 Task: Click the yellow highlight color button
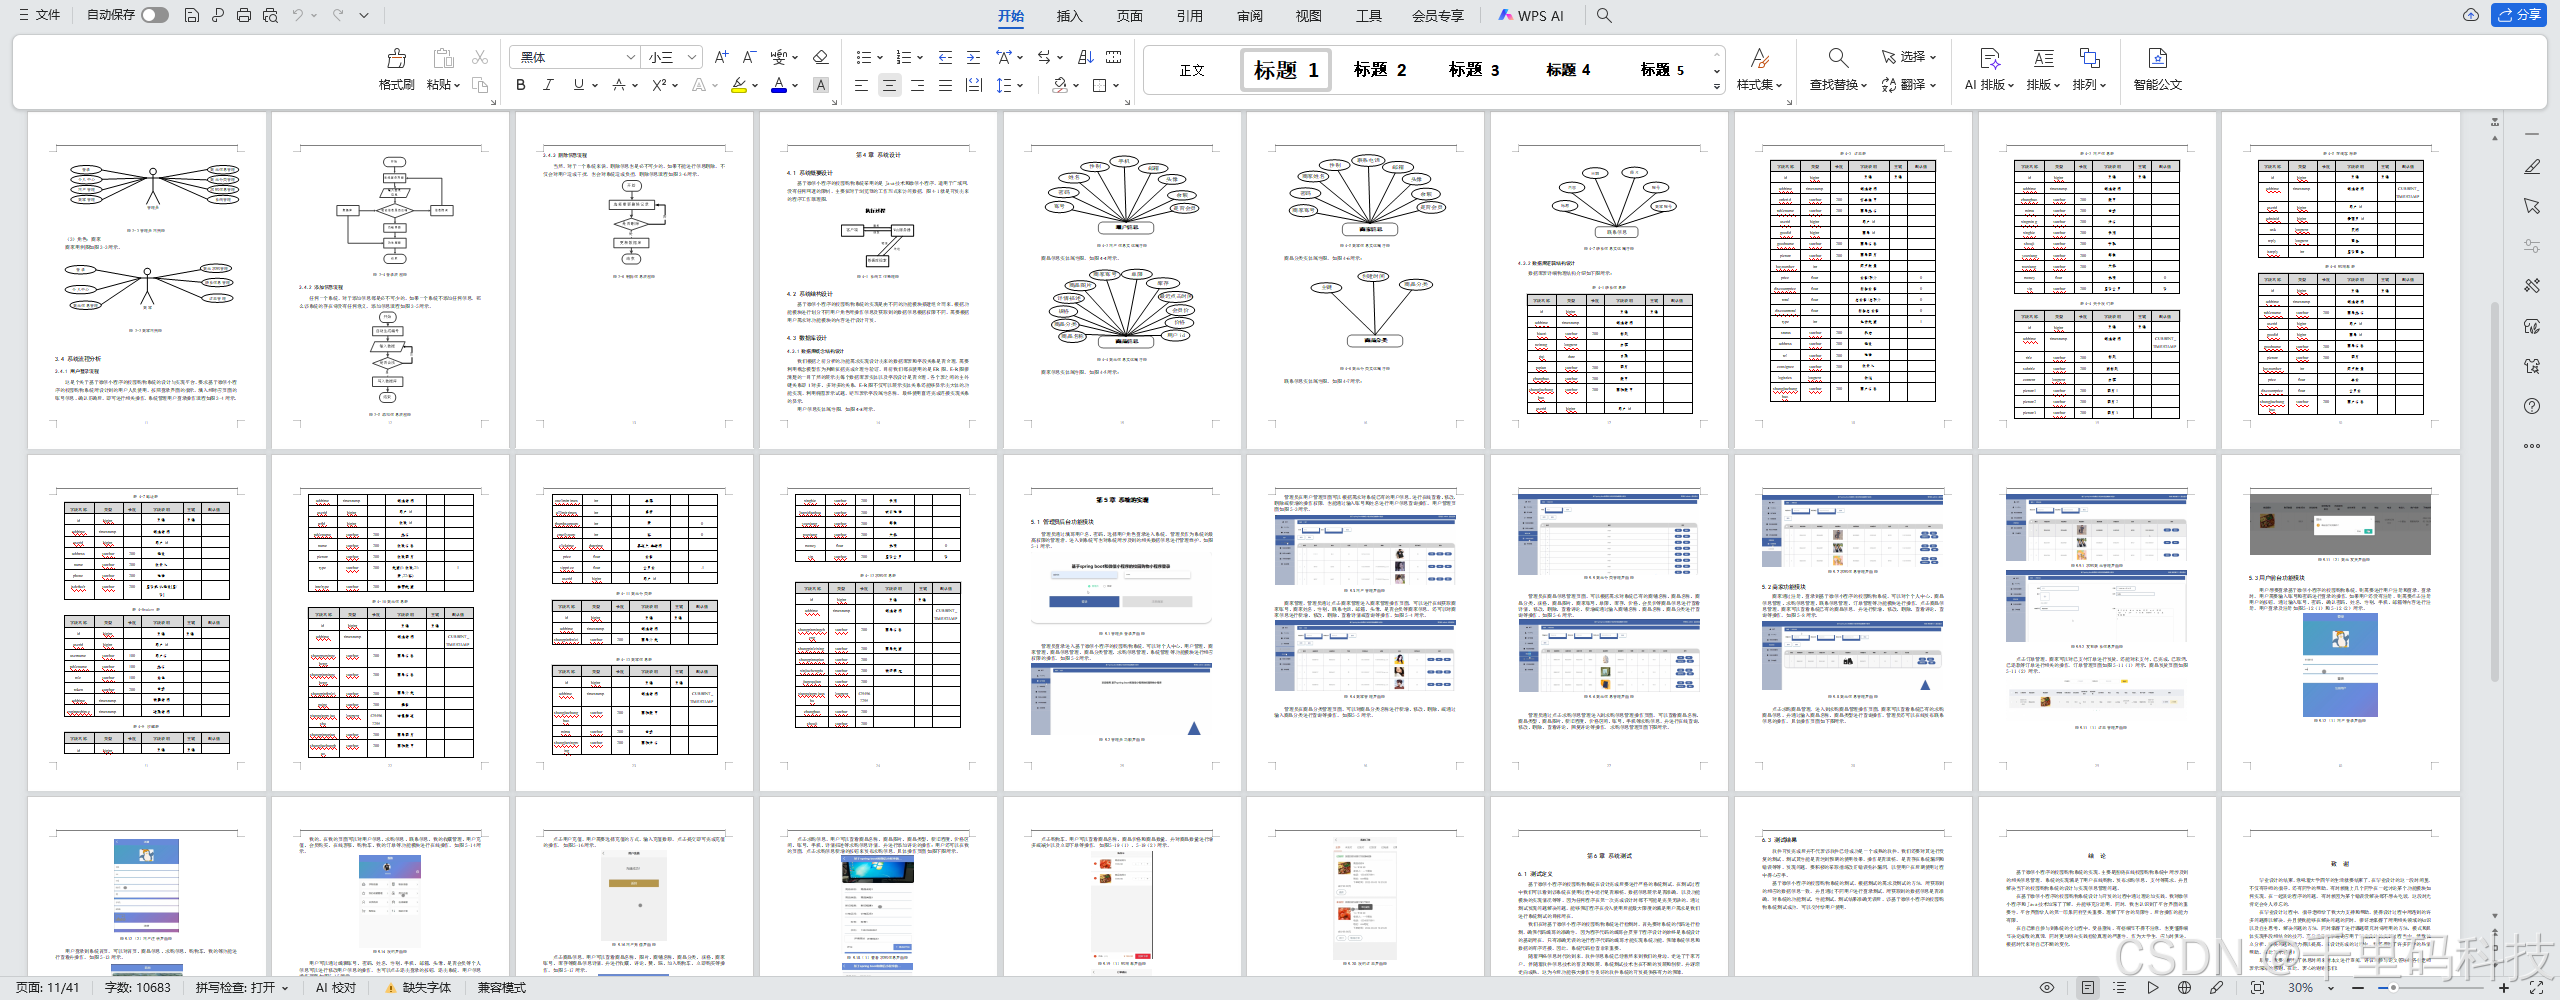click(x=739, y=85)
